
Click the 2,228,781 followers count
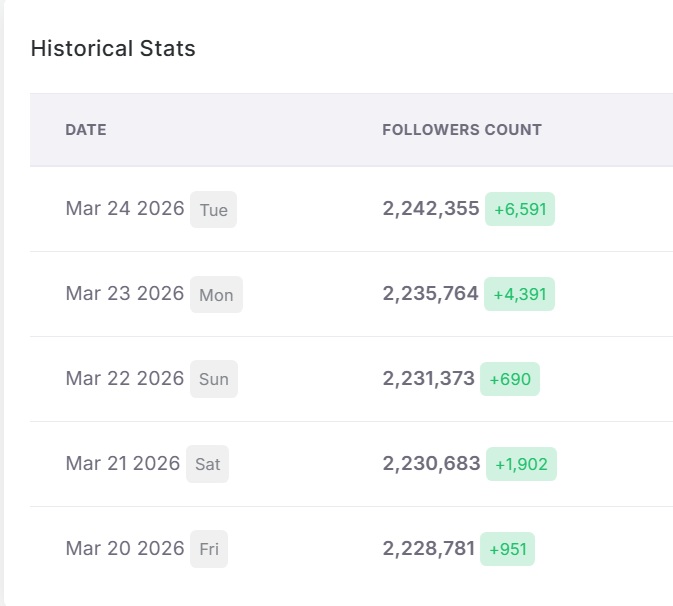[x=429, y=549]
